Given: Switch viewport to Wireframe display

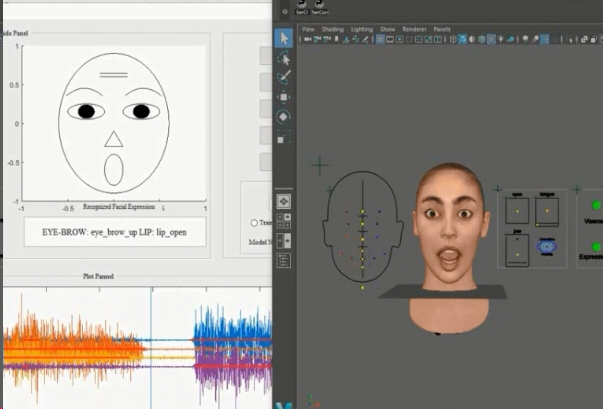Looking at the screenshot, I should tap(453, 39).
